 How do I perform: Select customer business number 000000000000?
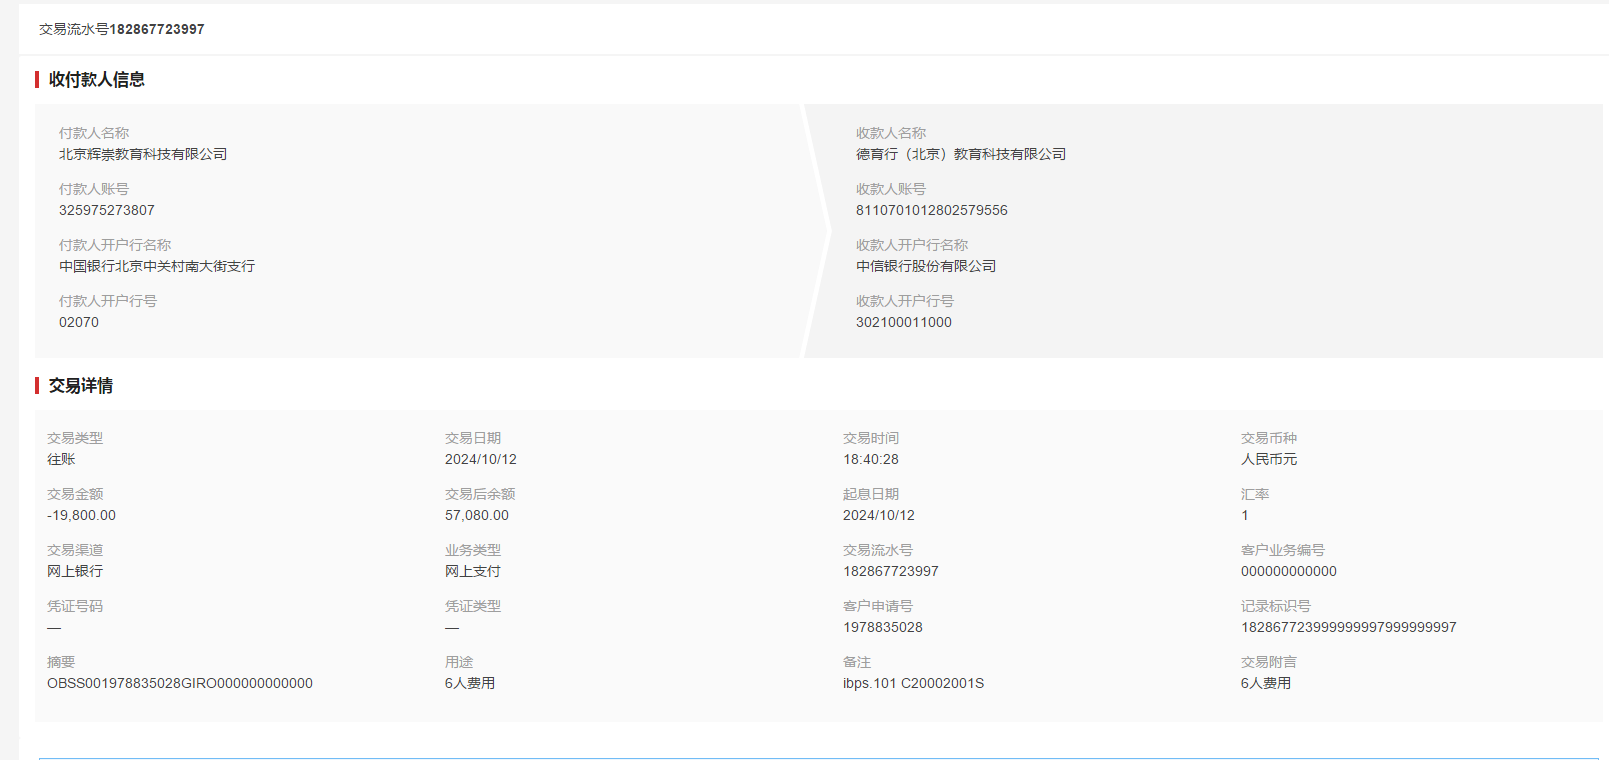point(1289,571)
